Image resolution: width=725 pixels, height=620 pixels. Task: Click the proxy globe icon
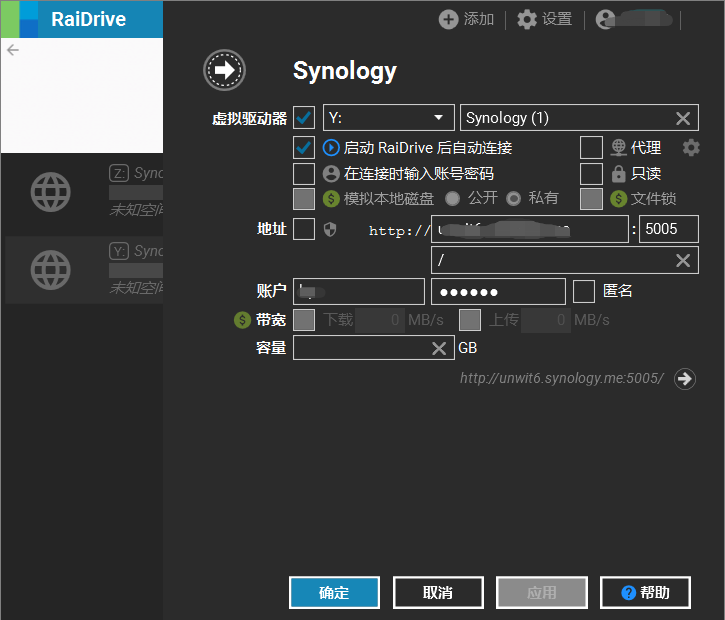tap(618, 148)
